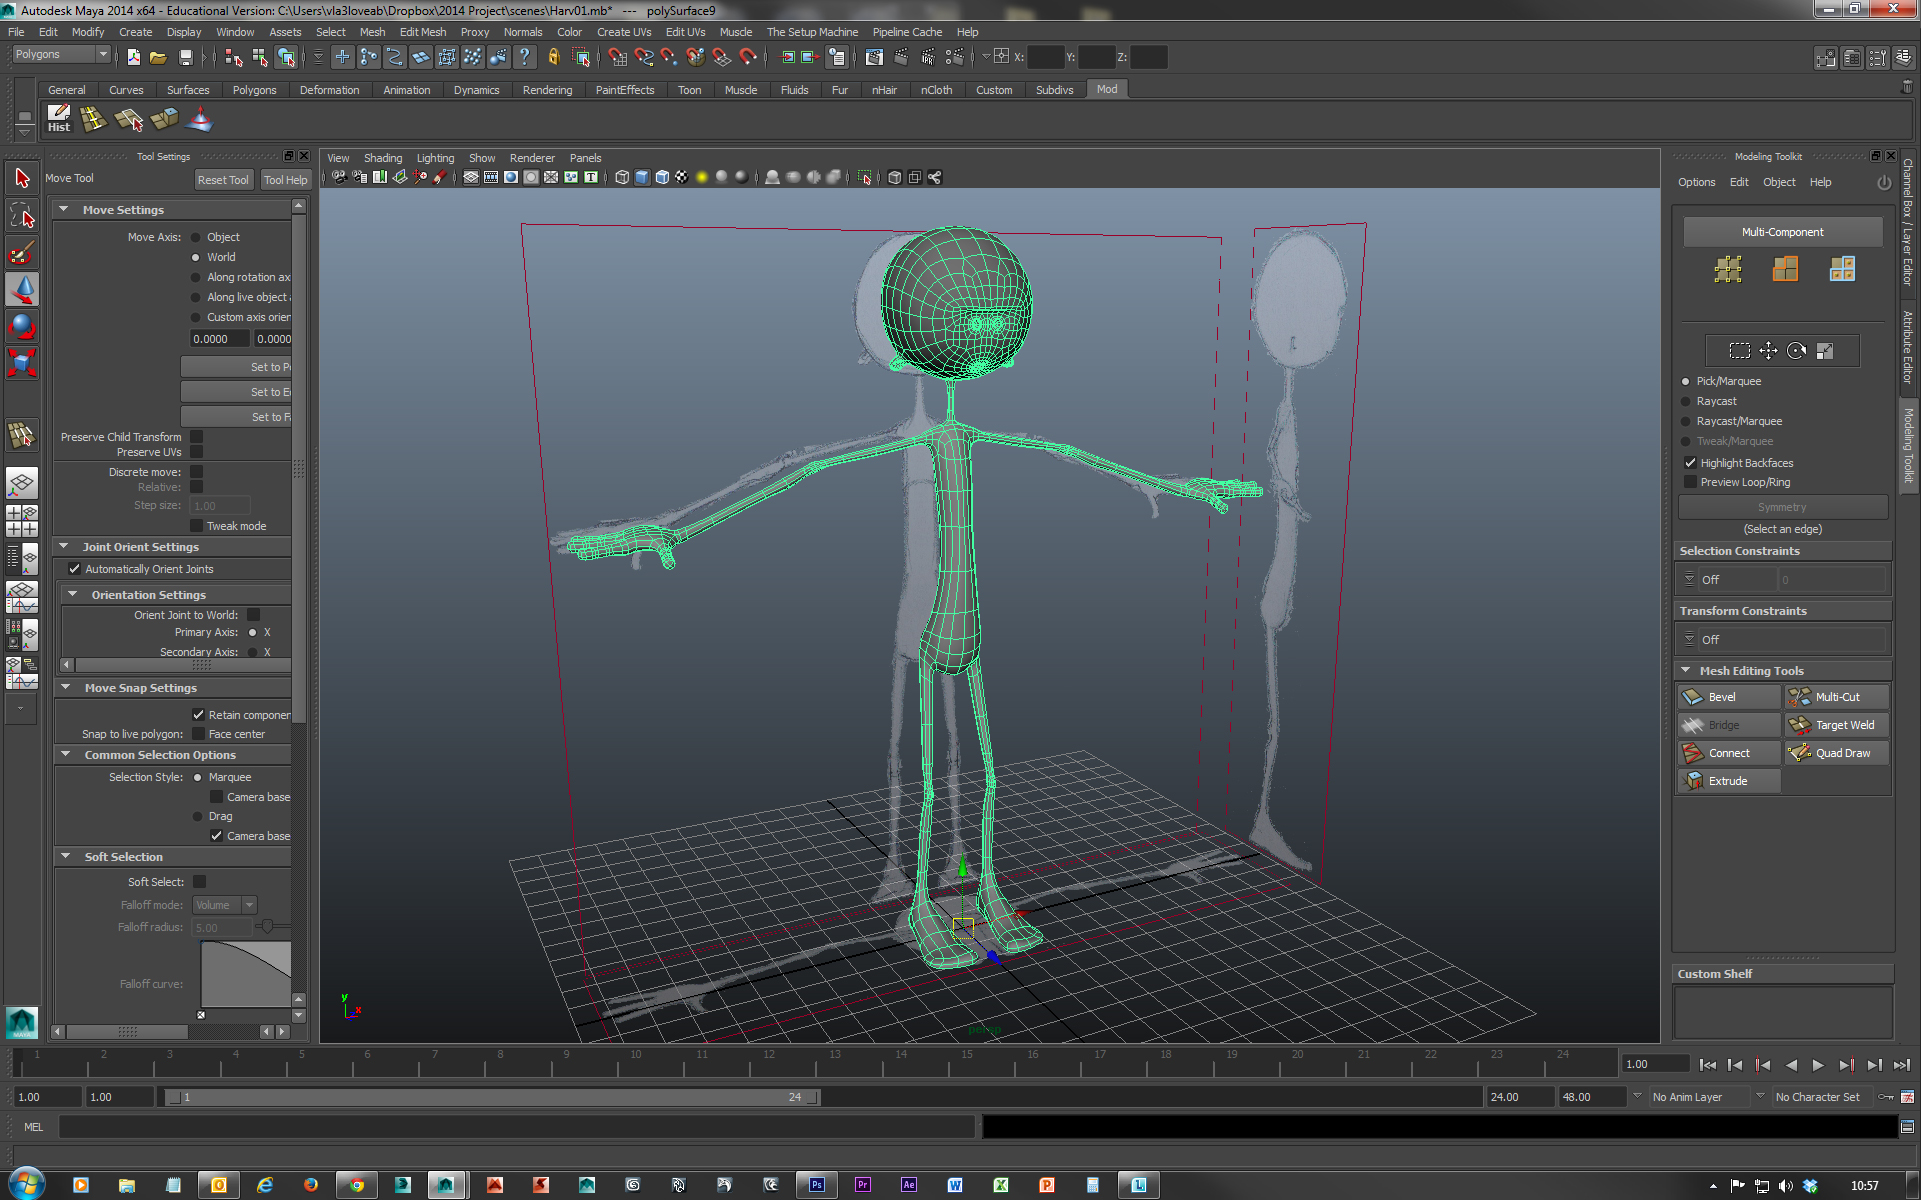Click the Extrude mesh tool
The height and width of the screenshot is (1200, 1921).
click(1728, 781)
